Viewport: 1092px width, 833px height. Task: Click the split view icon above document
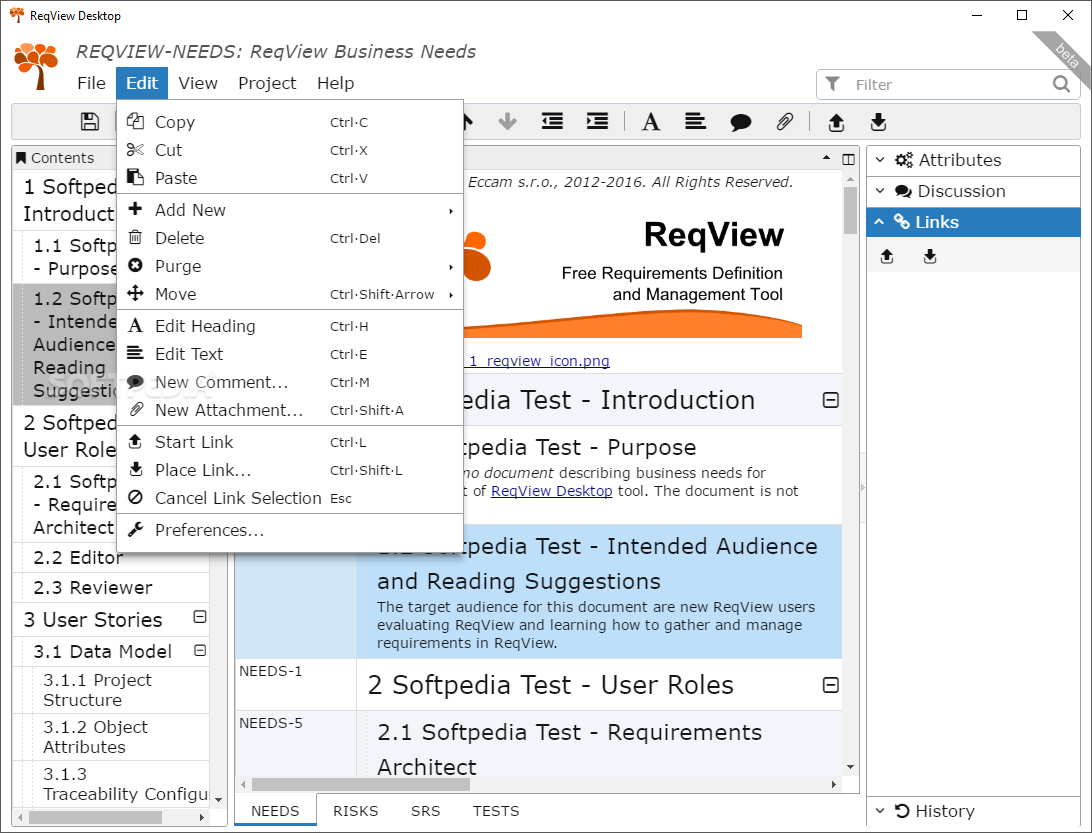click(848, 159)
